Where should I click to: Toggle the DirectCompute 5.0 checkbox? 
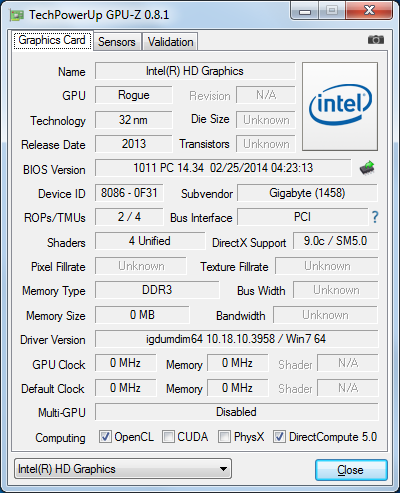pos(279,437)
